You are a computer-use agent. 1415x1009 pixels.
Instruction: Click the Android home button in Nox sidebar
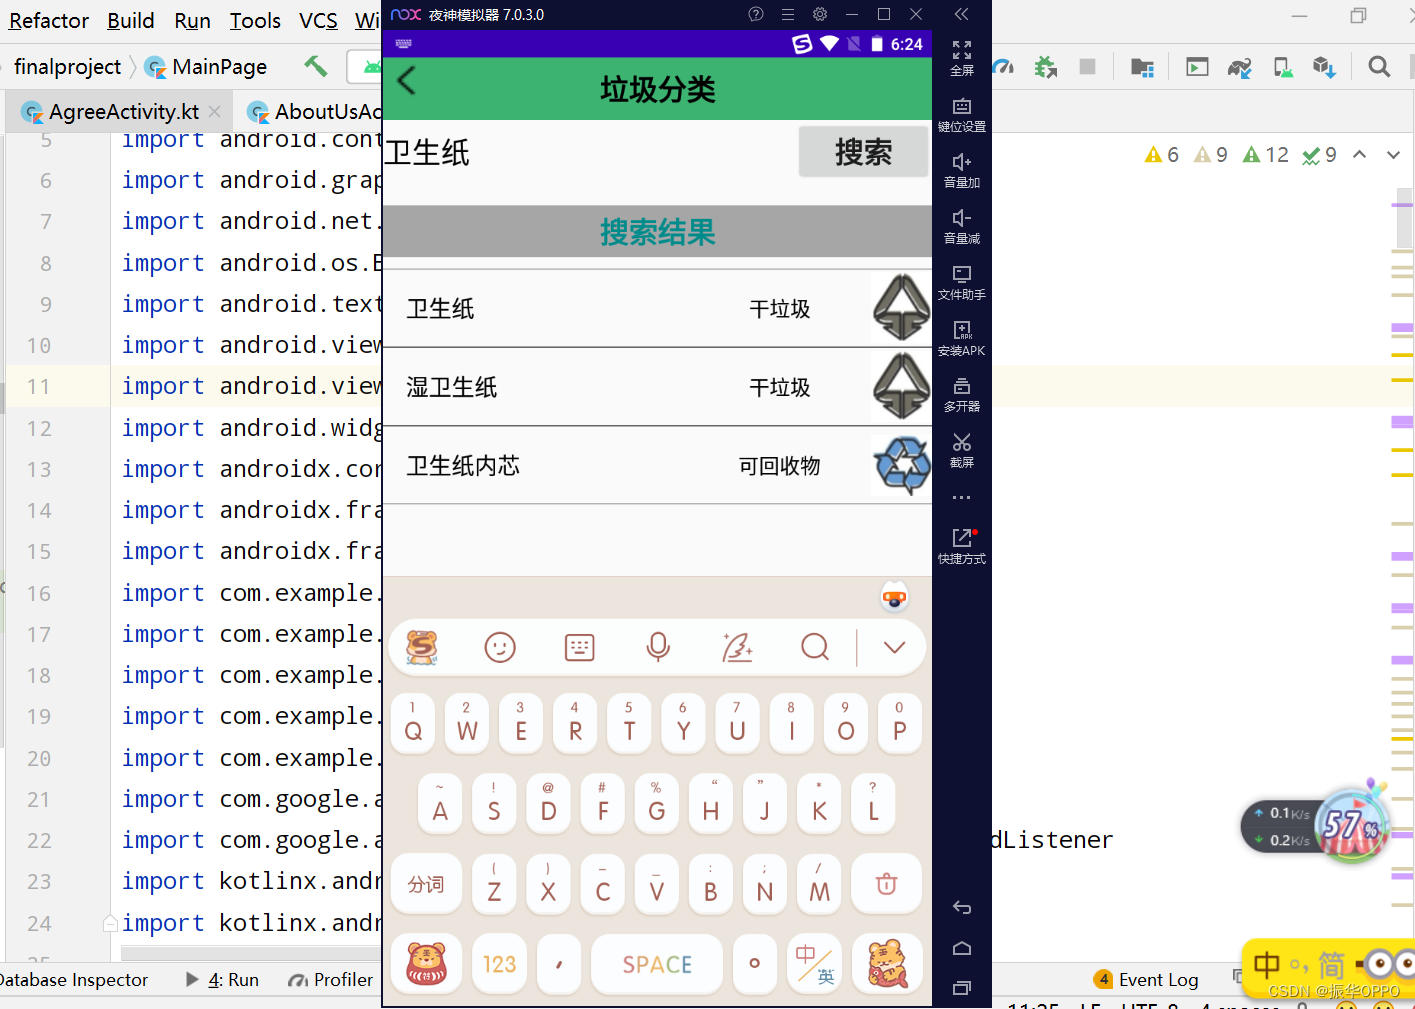[962, 948]
